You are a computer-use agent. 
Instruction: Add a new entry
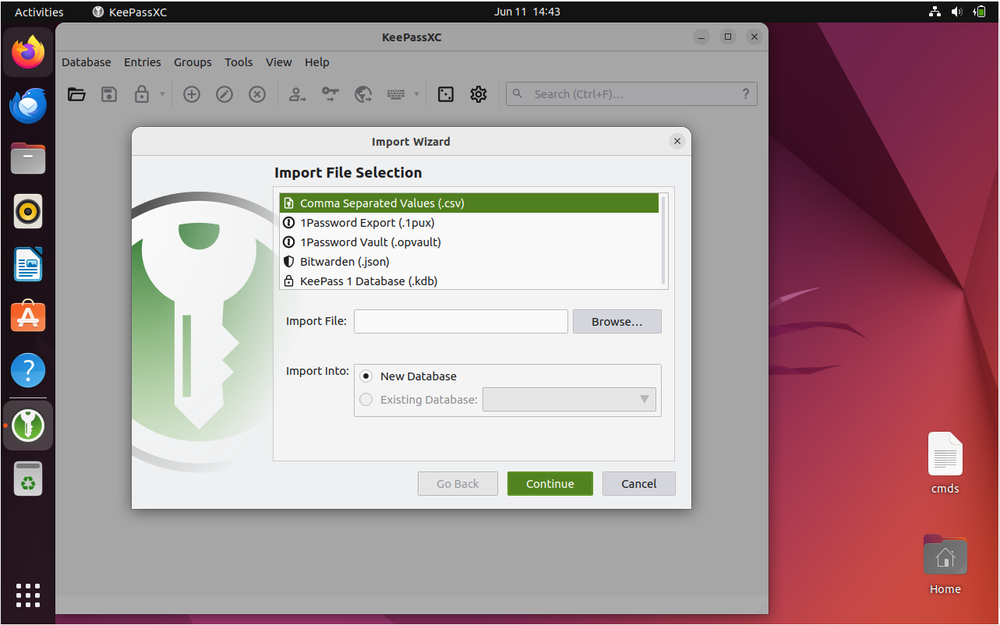(192, 93)
